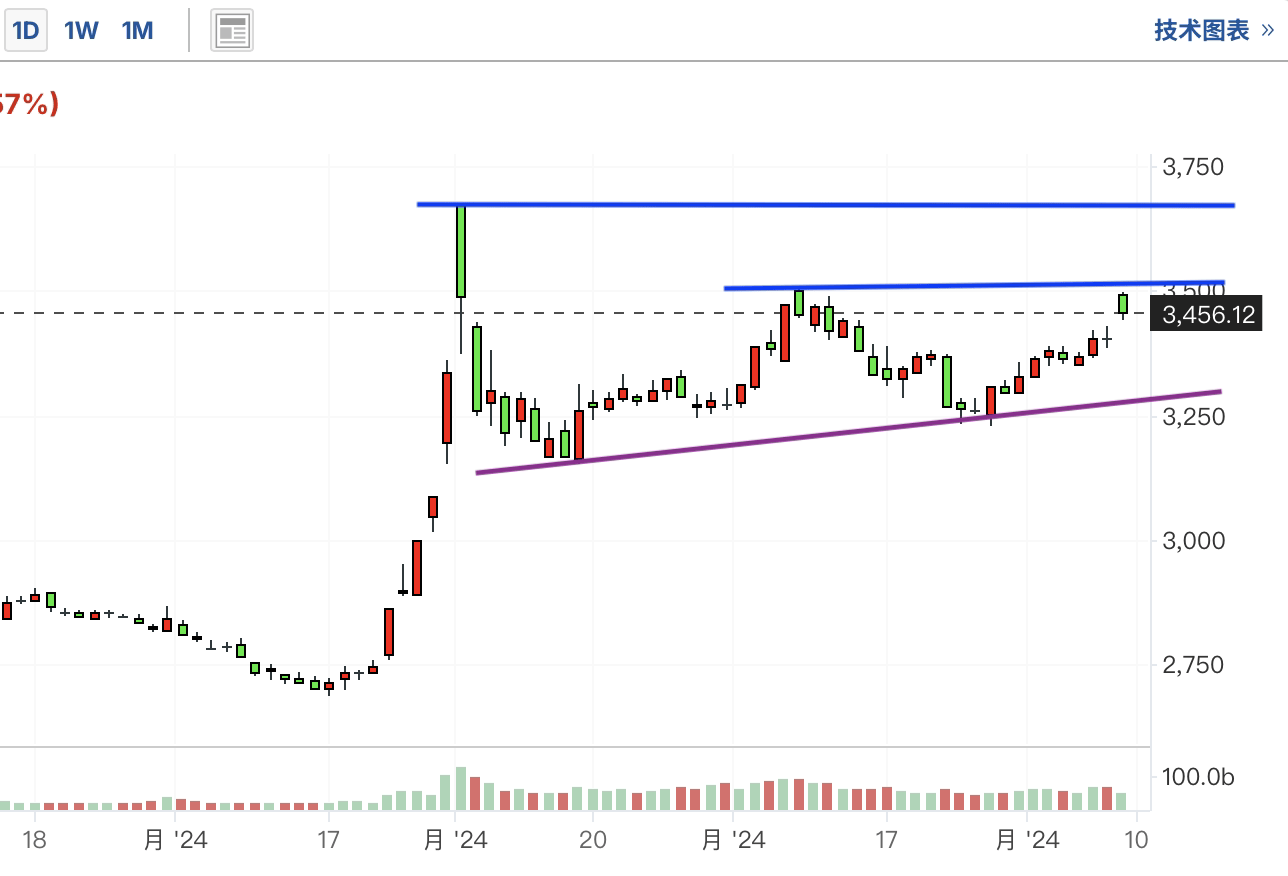
Task: Click the 10 date axis label
Action: 1136,839
